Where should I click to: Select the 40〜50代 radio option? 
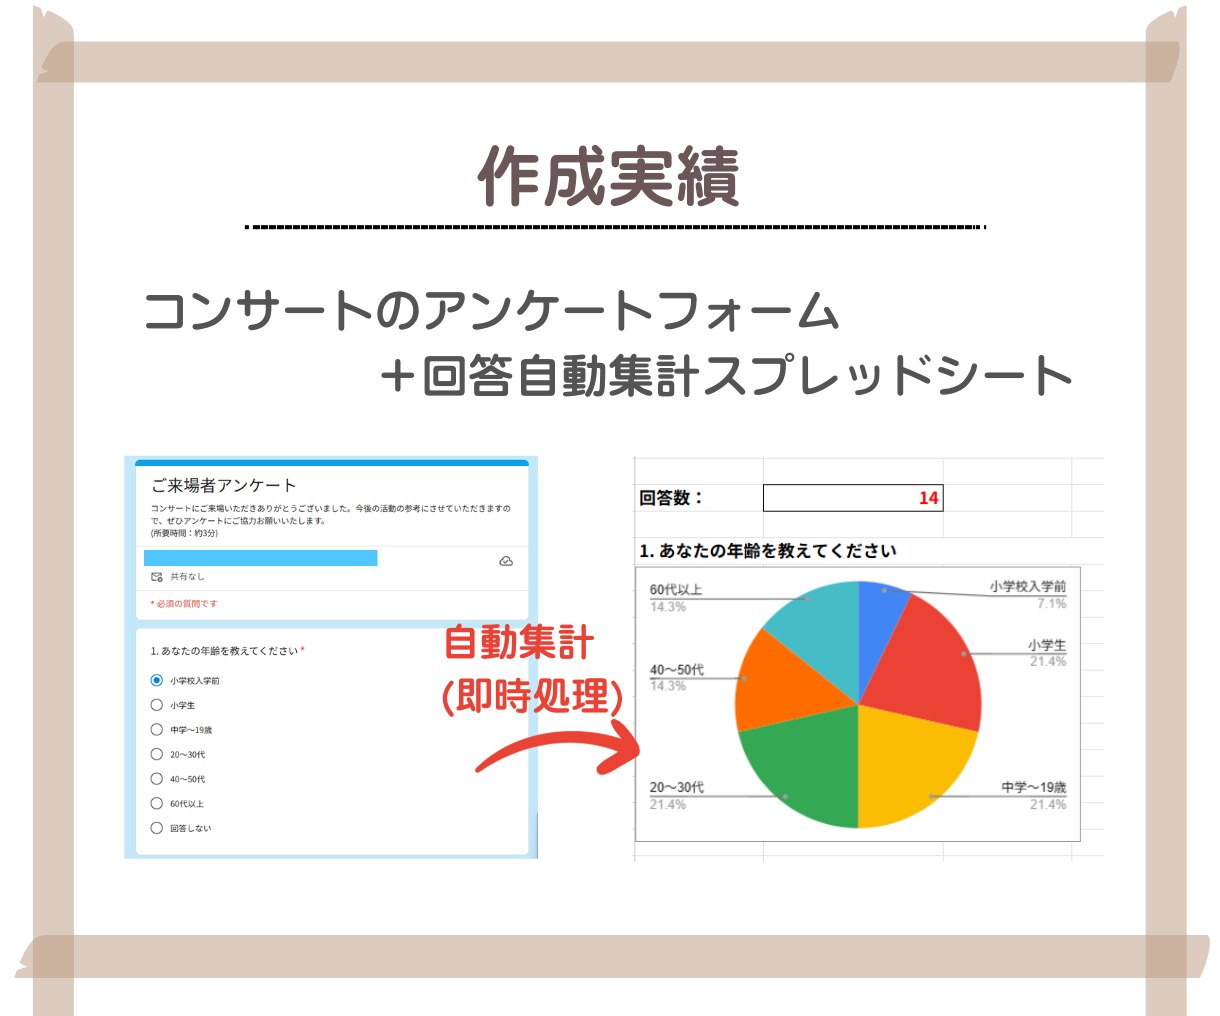(156, 779)
